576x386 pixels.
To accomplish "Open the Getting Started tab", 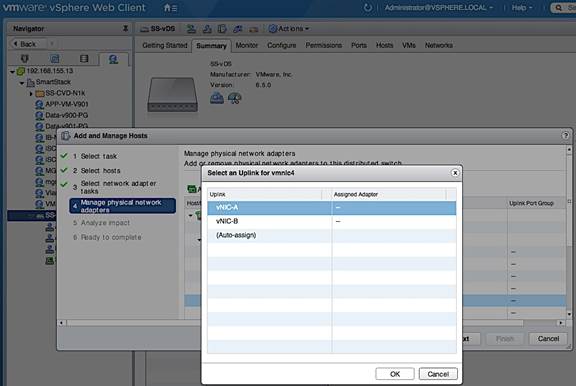I will [x=165, y=45].
